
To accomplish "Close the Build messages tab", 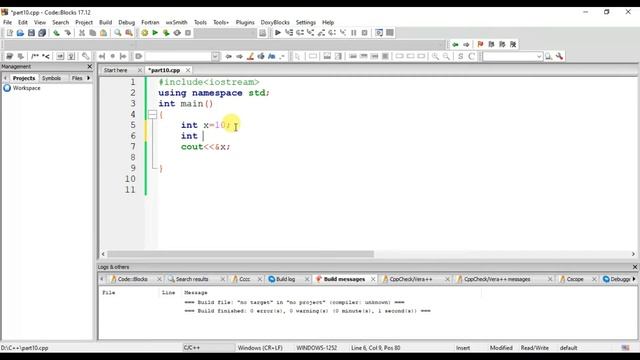I will [373, 279].
